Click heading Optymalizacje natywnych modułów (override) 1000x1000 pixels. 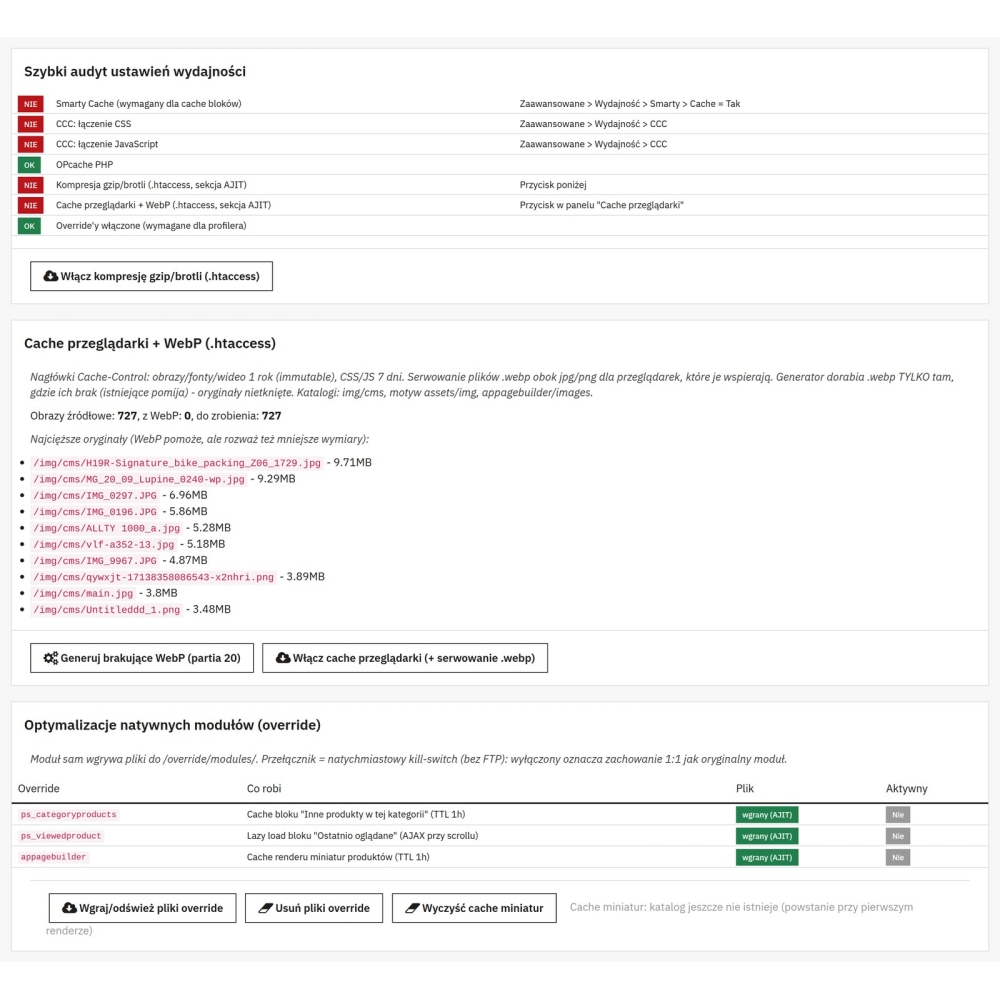pos(172,725)
